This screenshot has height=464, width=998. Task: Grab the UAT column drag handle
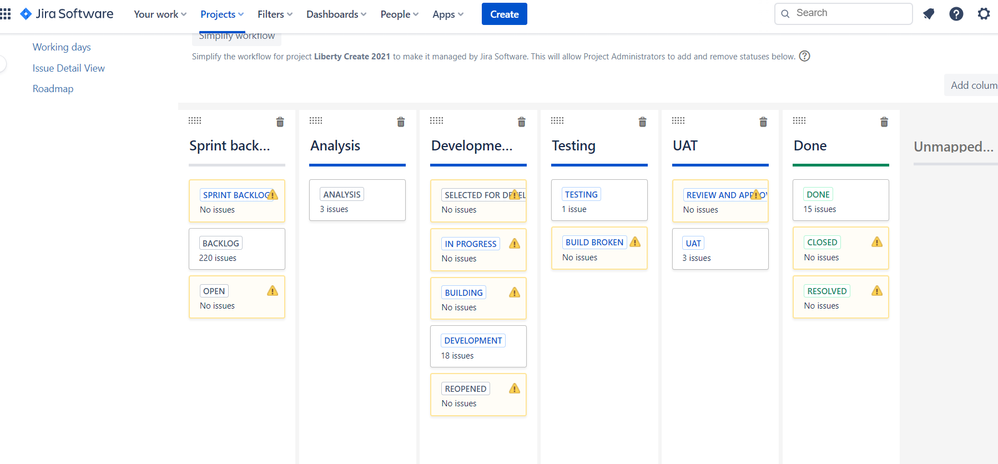(x=678, y=120)
